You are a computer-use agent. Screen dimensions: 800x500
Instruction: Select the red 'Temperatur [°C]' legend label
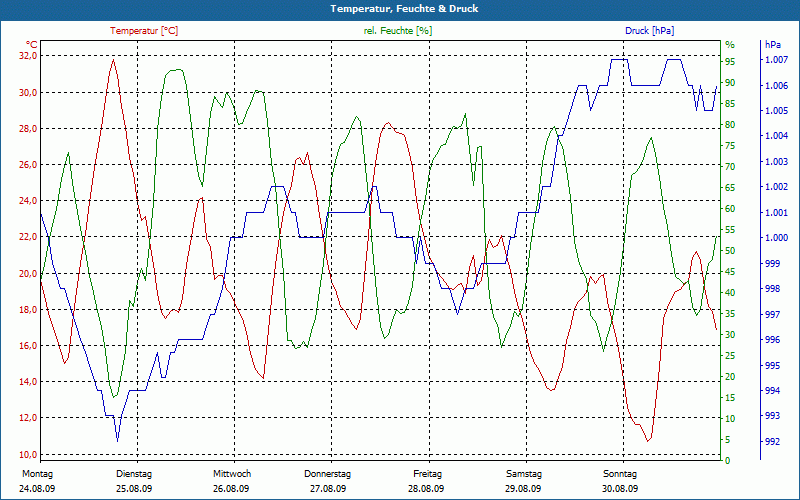click(x=144, y=31)
